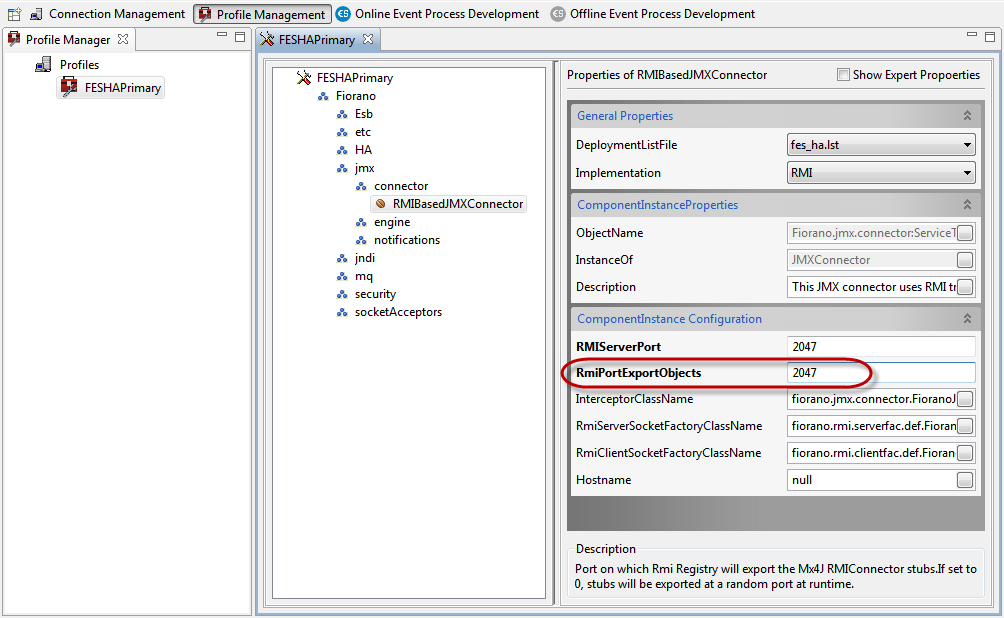Click the RMIServerPort input field
This screenshot has height=618, width=1004.
click(880, 346)
